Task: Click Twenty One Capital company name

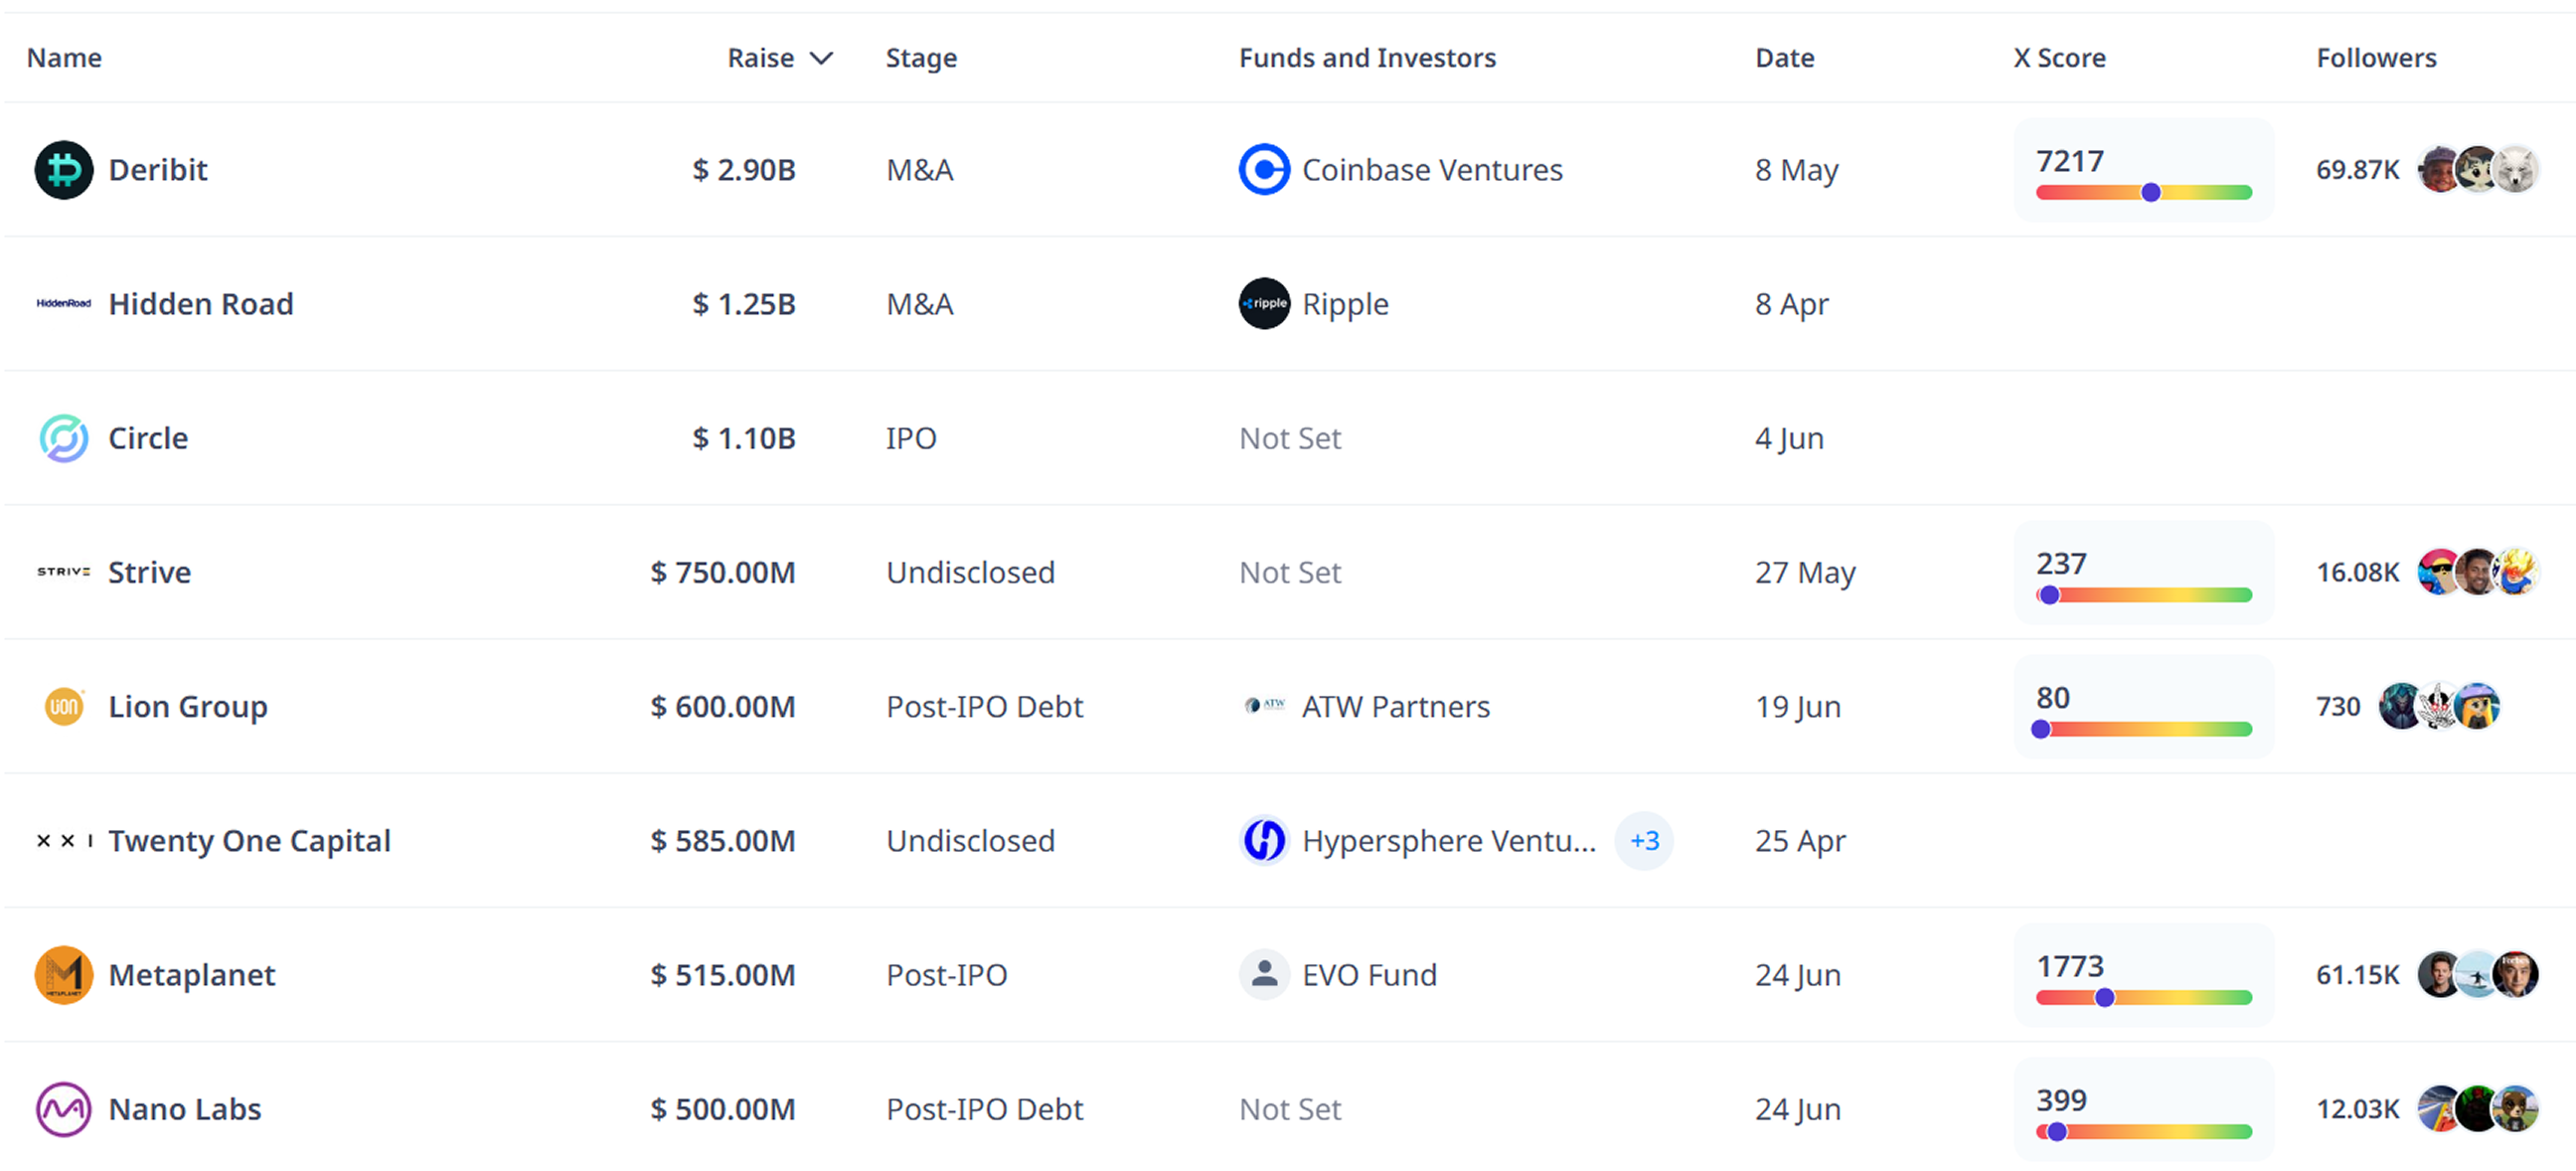Action: (249, 840)
